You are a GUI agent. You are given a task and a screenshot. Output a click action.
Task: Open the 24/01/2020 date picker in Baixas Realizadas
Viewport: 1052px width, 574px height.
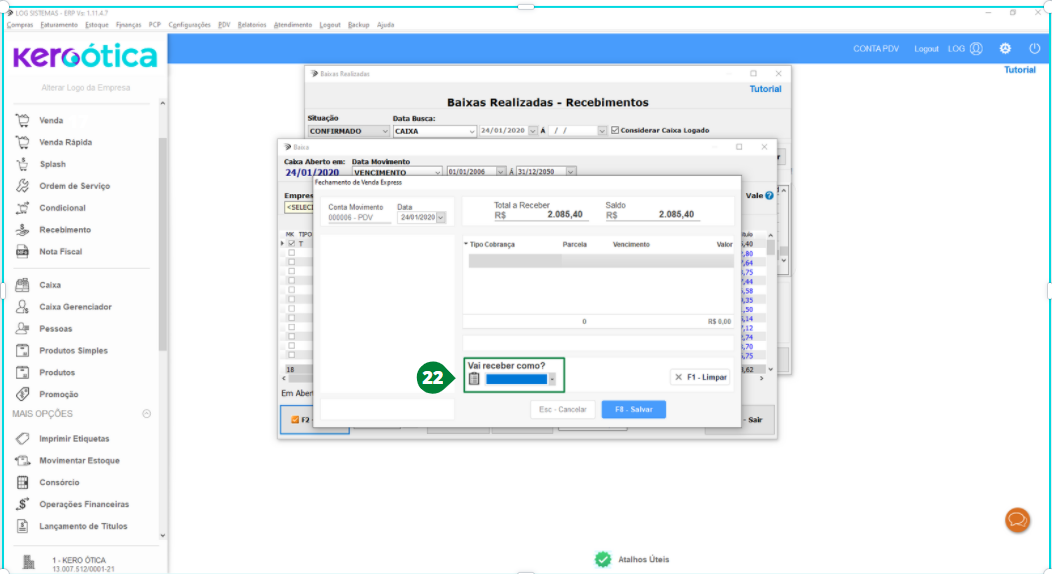pos(533,131)
